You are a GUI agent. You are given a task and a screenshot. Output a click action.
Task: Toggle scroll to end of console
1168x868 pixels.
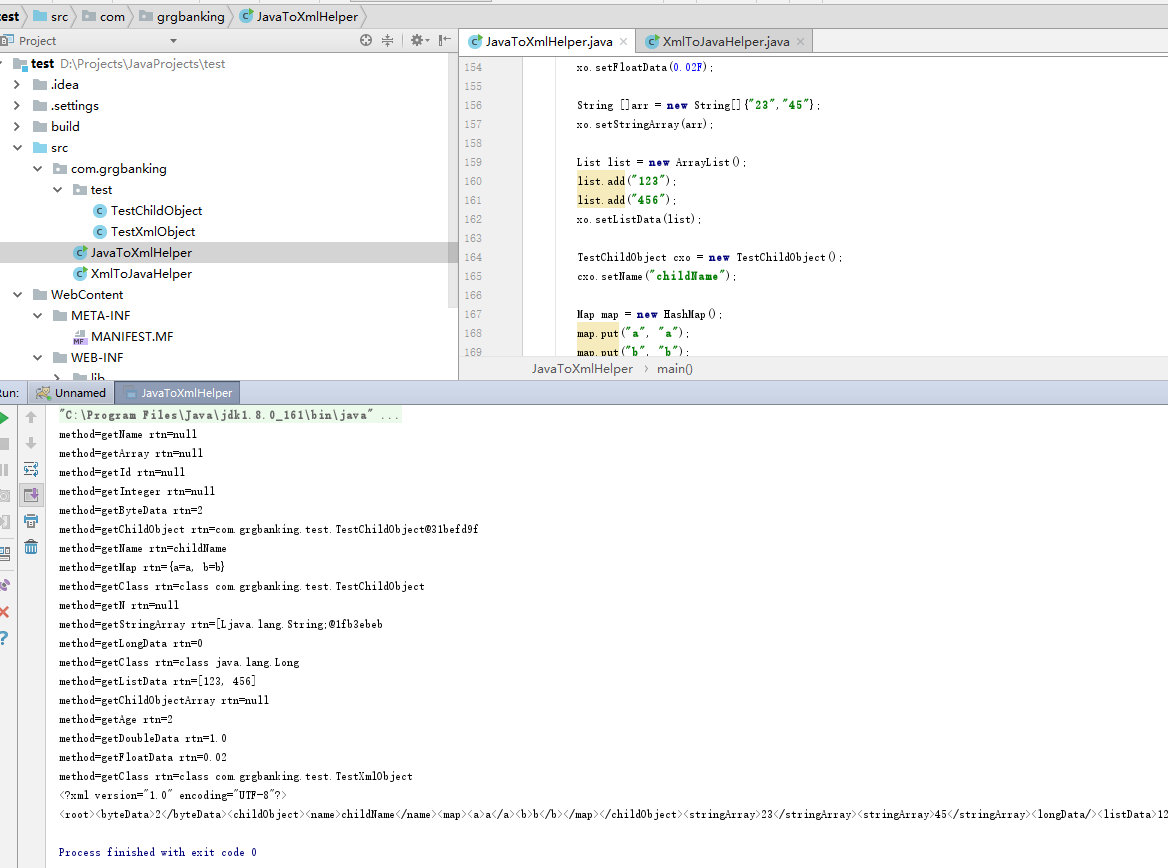tap(31, 495)
